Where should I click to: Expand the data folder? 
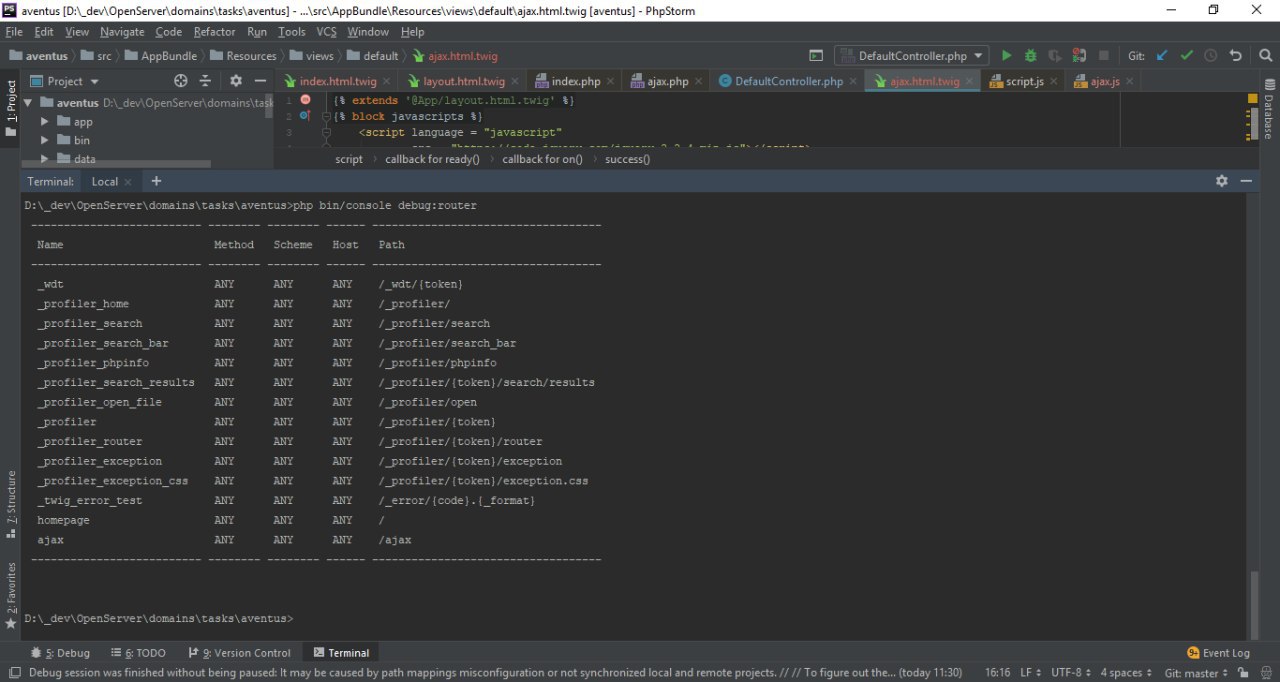coord(45,159)
